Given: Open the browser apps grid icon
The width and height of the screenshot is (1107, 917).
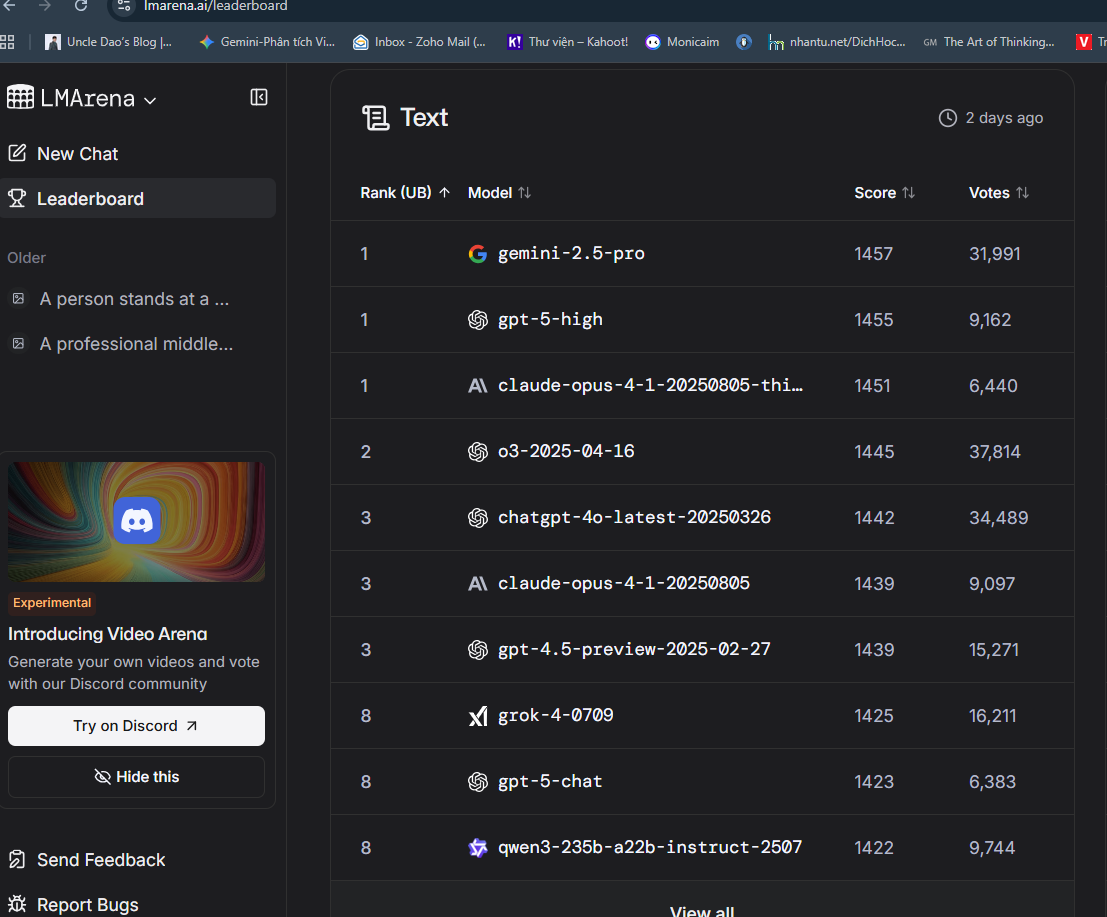Looking at the screenshot, I should pos(7,42).
